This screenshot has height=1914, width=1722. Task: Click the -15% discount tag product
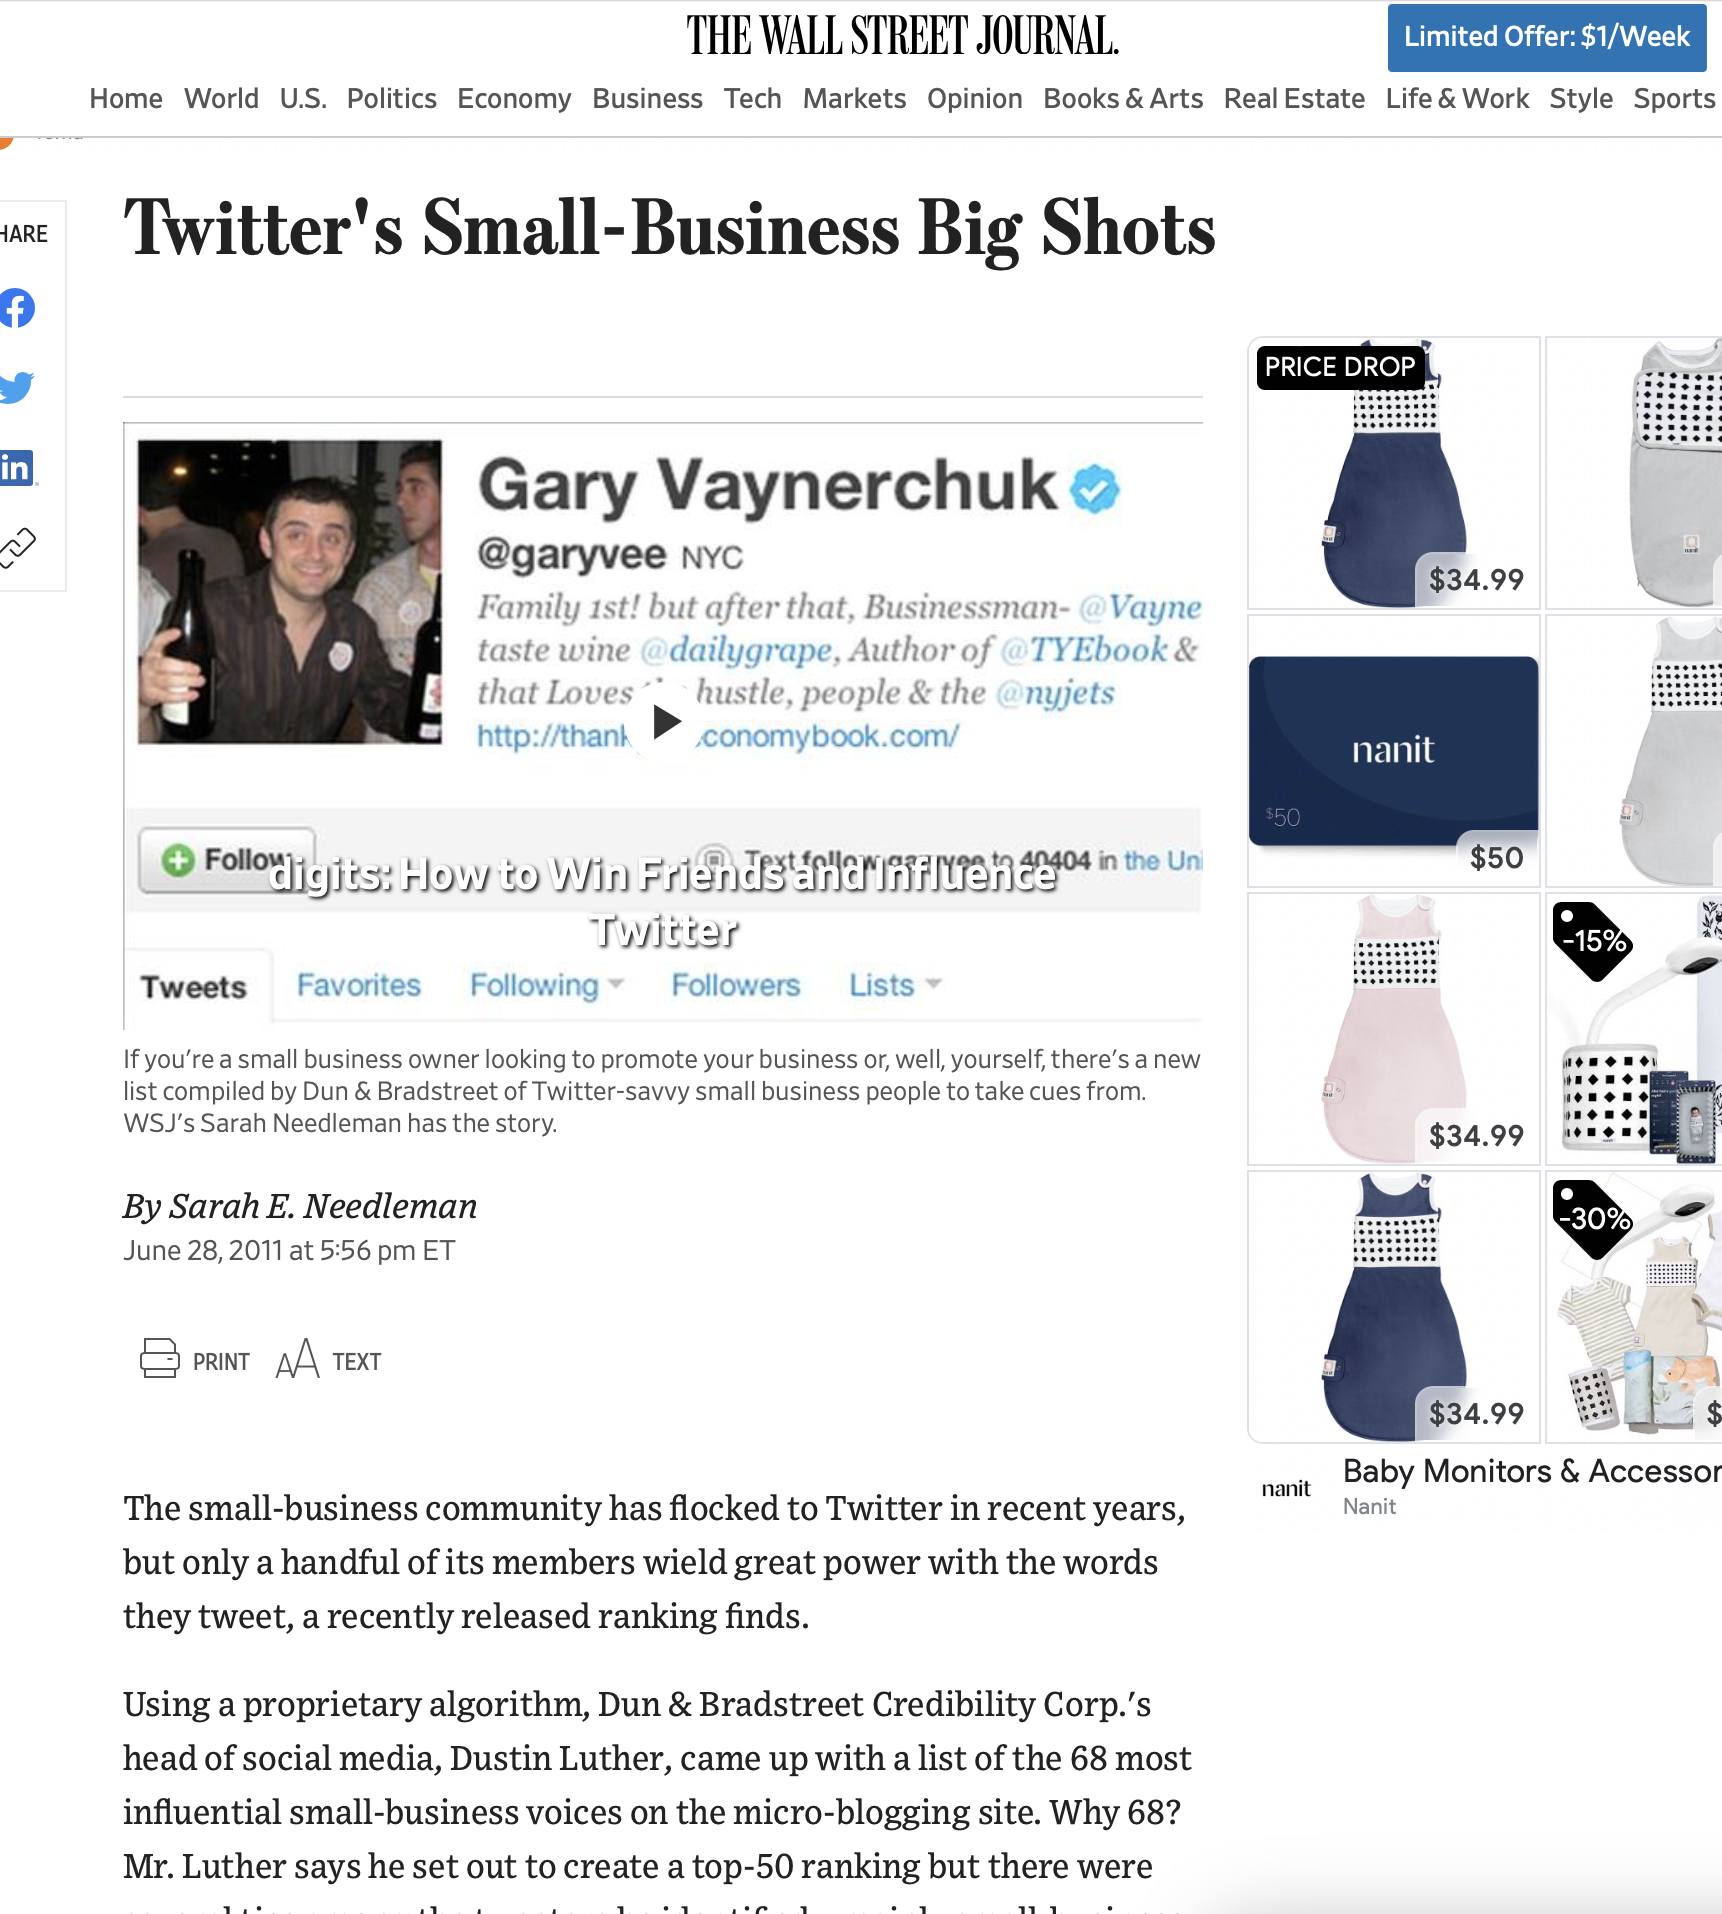pos(1634,1030)
